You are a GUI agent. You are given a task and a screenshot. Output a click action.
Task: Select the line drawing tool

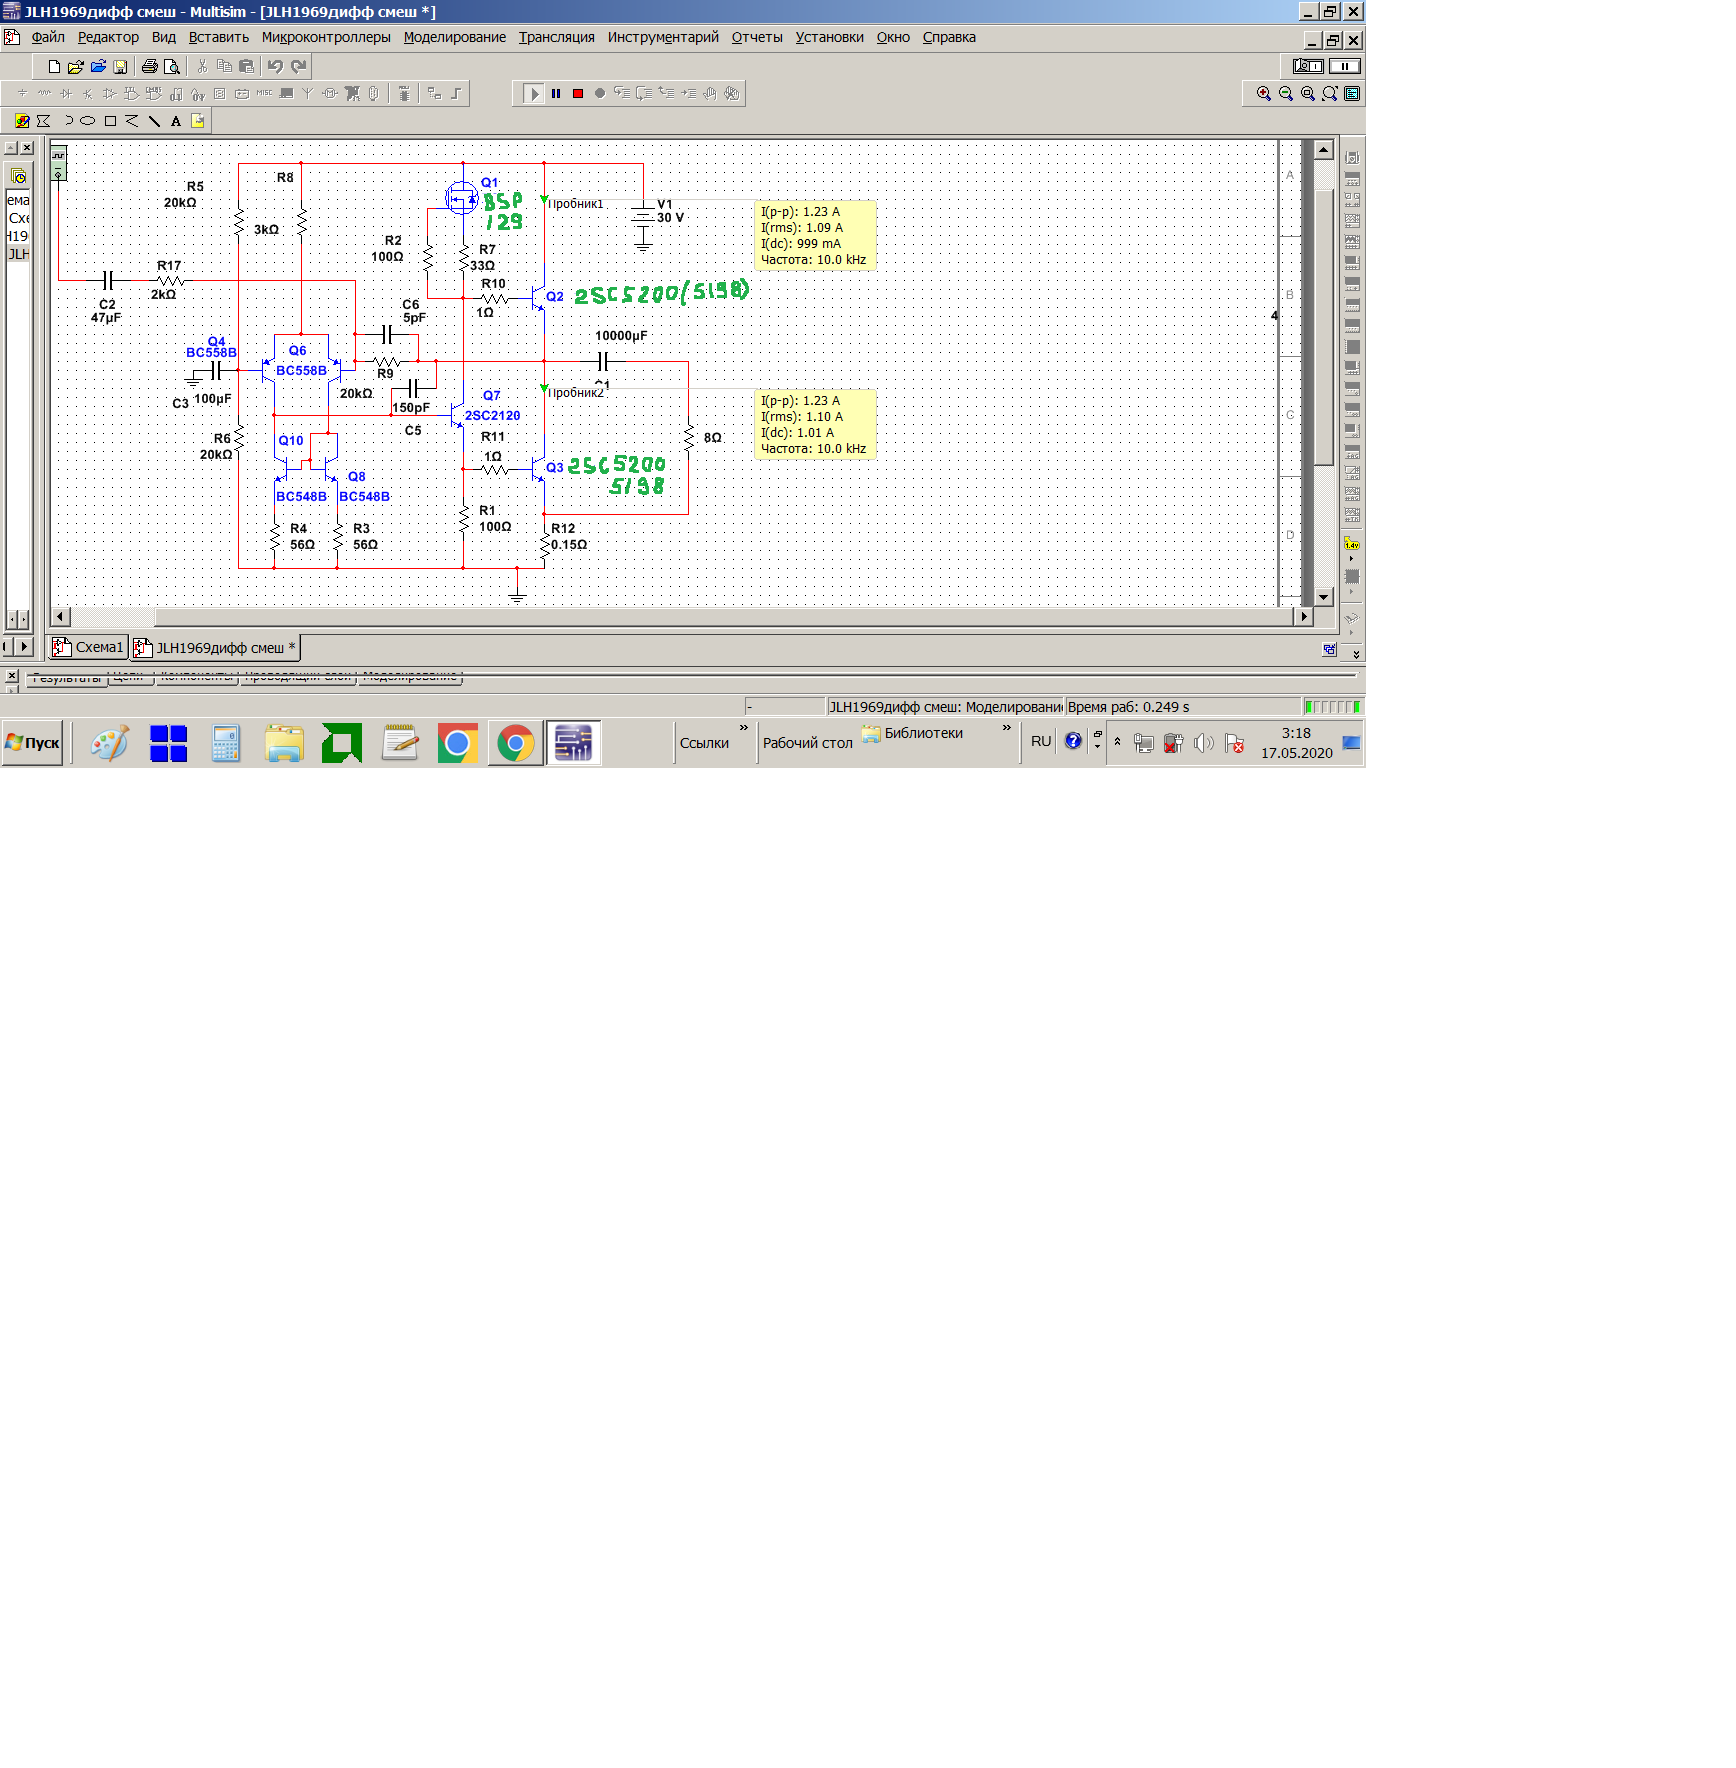[x=154, y=122]
